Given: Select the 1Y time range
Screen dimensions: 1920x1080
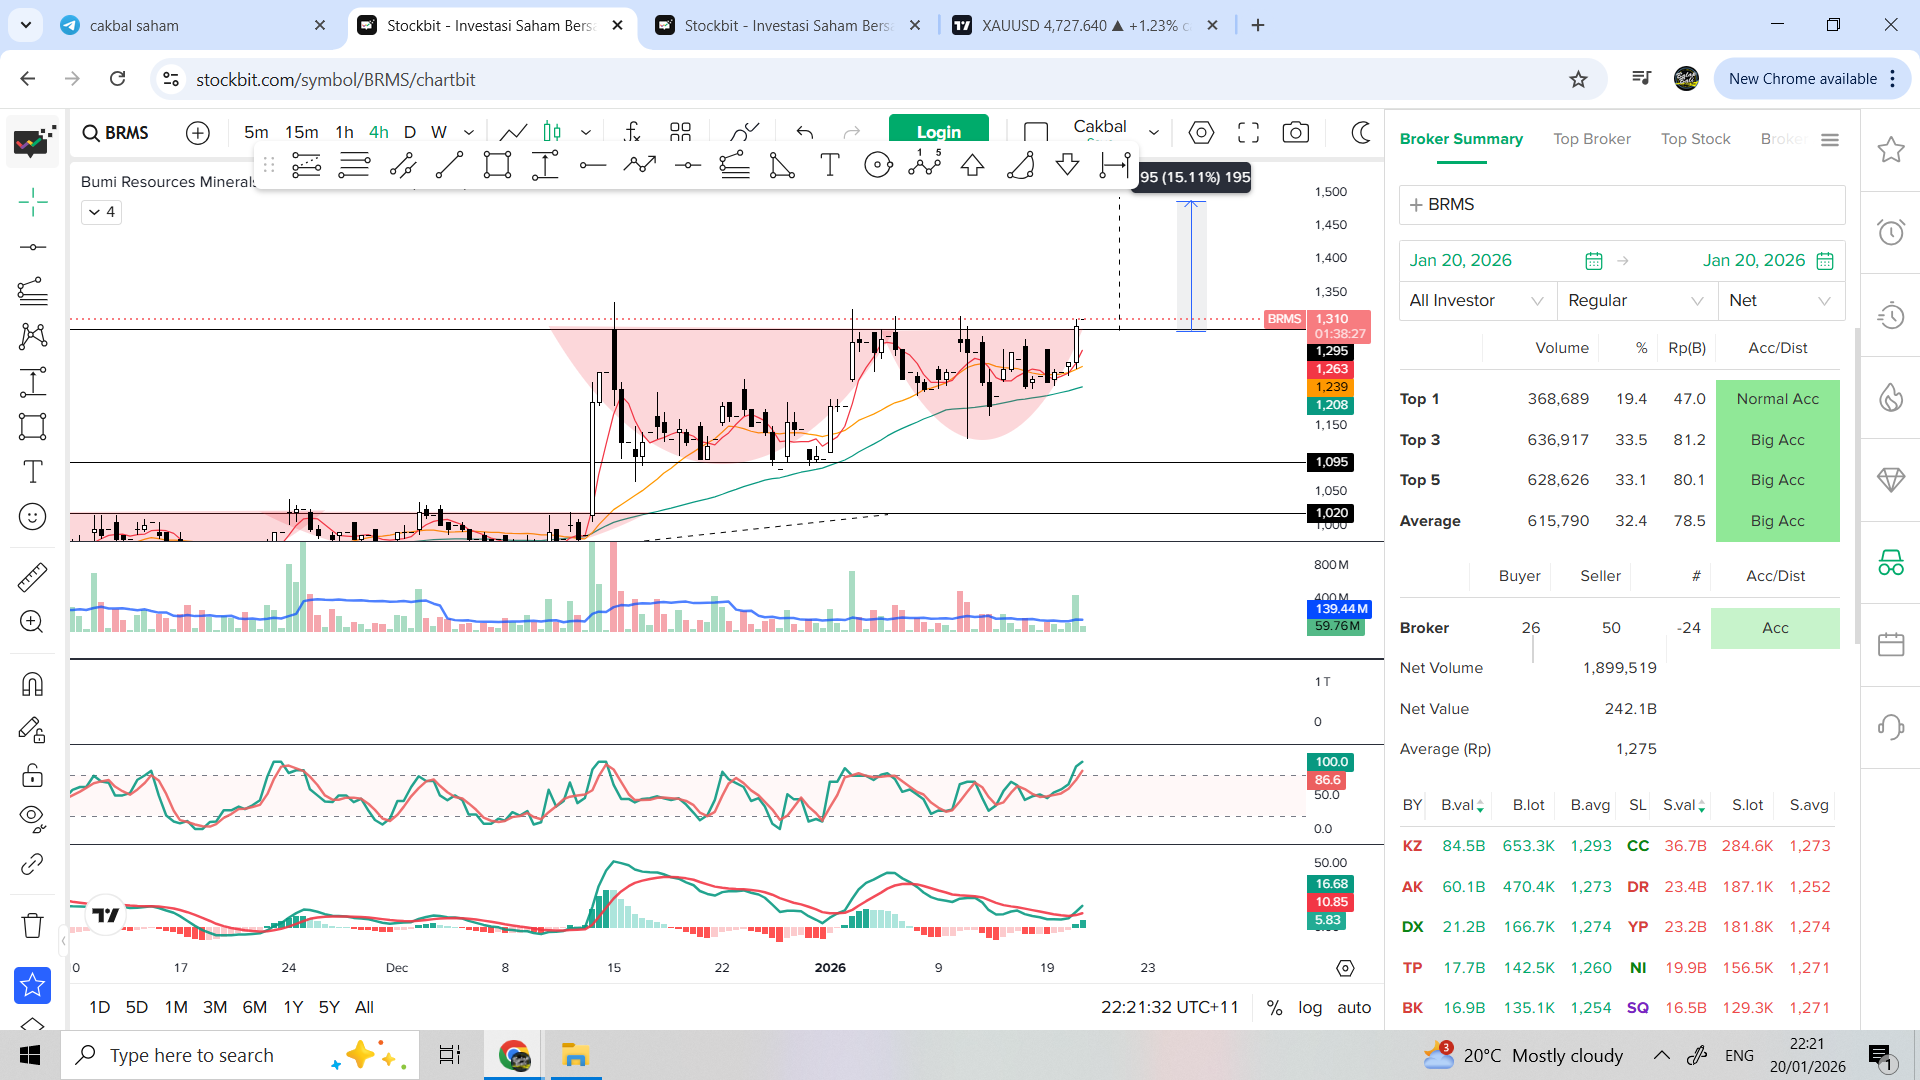Looking at the screenshot, I should [293, 1007].
